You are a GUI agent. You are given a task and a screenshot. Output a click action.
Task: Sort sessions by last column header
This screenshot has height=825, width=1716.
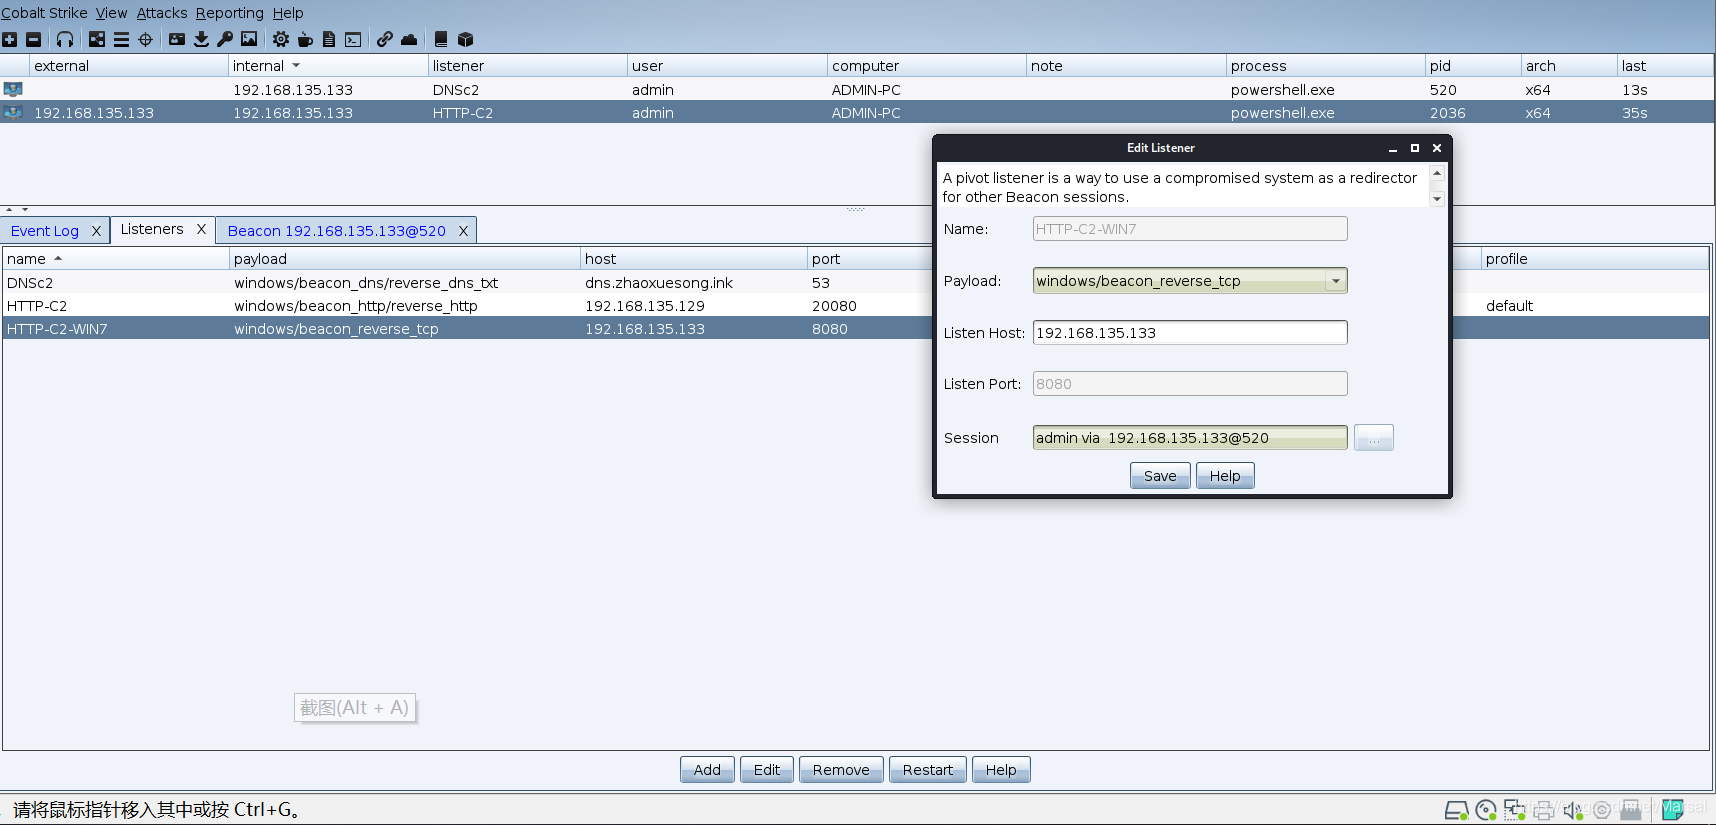point(1665,66)
